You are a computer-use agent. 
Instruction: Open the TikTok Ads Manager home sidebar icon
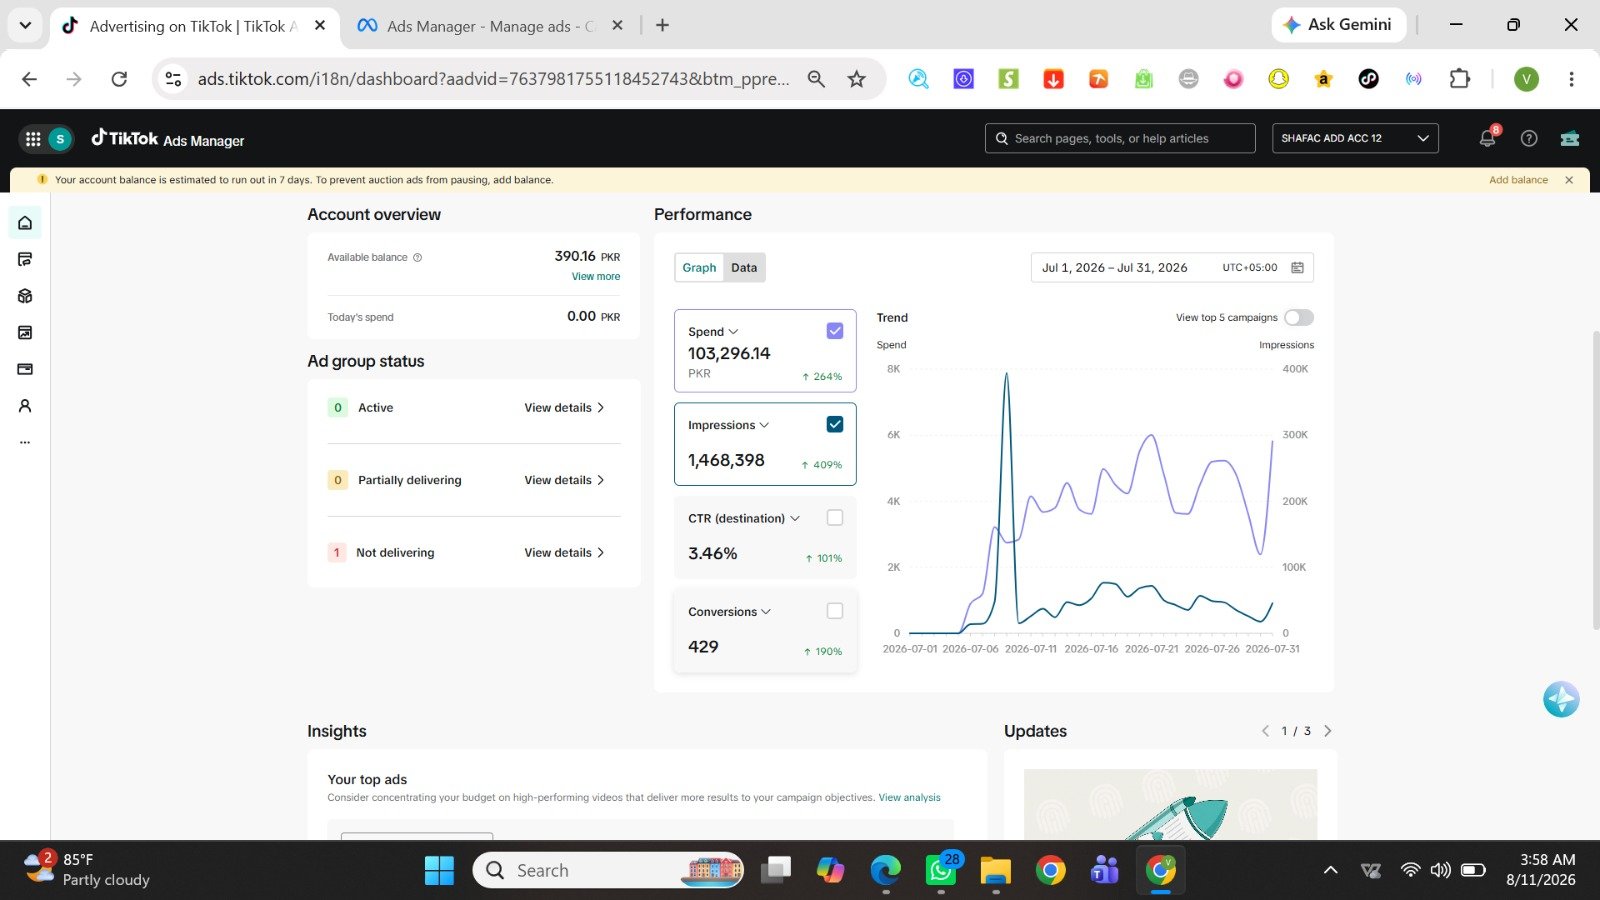click(x=25, y=223)
